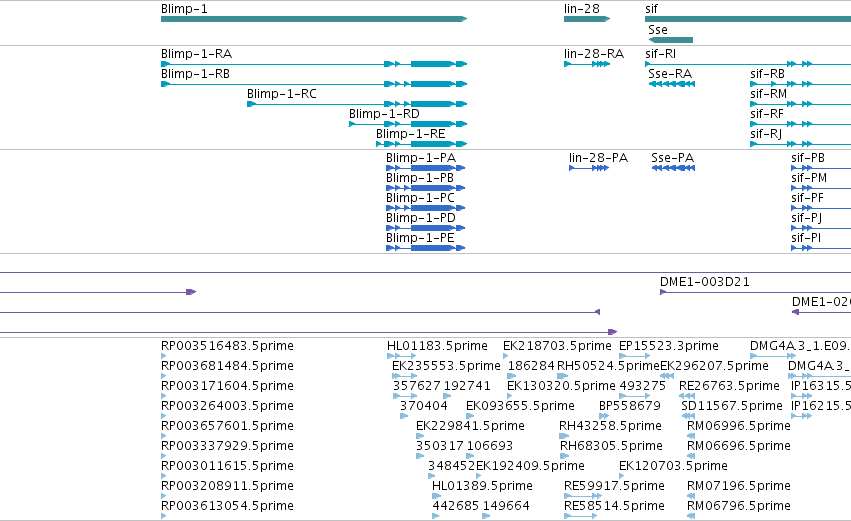The height and width of the screenshot is (521, 851).
Task: Click EST RP003657601.5prime
Action: tap(227, 426)
